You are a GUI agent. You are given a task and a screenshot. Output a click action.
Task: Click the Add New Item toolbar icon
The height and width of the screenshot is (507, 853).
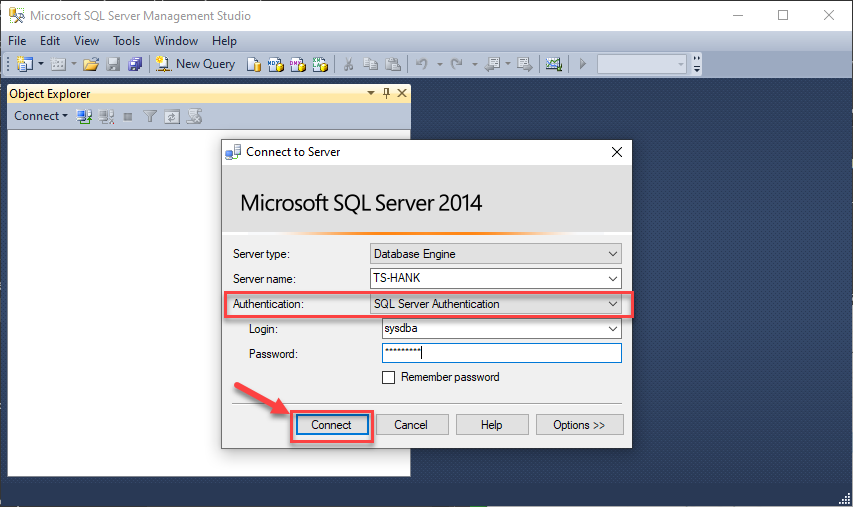(58, 64)
